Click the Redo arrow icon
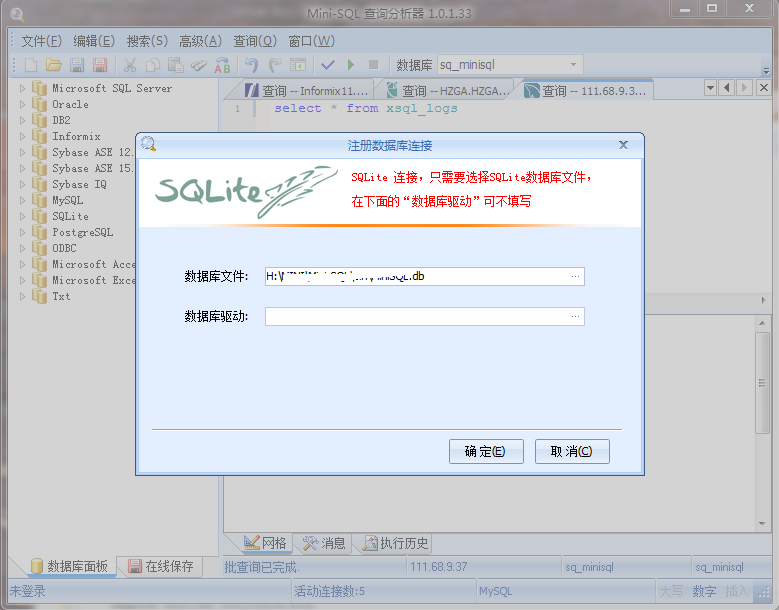The width and height of the screenshot is (779, 610). point(275,65)
